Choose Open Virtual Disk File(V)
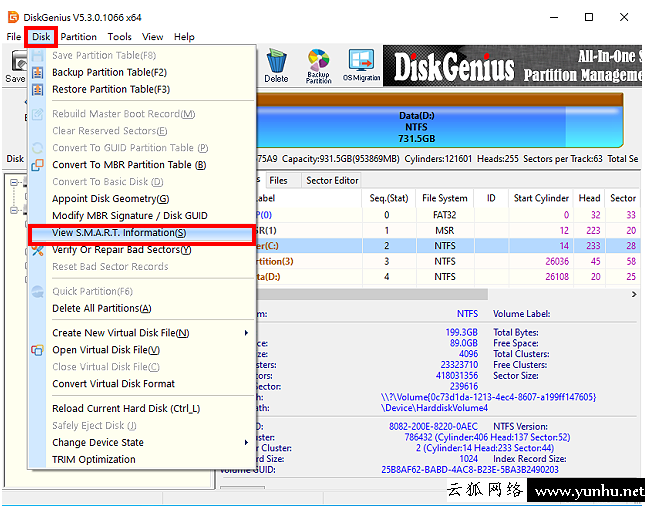This screenshot has height=513, width=648. (106, 350)
